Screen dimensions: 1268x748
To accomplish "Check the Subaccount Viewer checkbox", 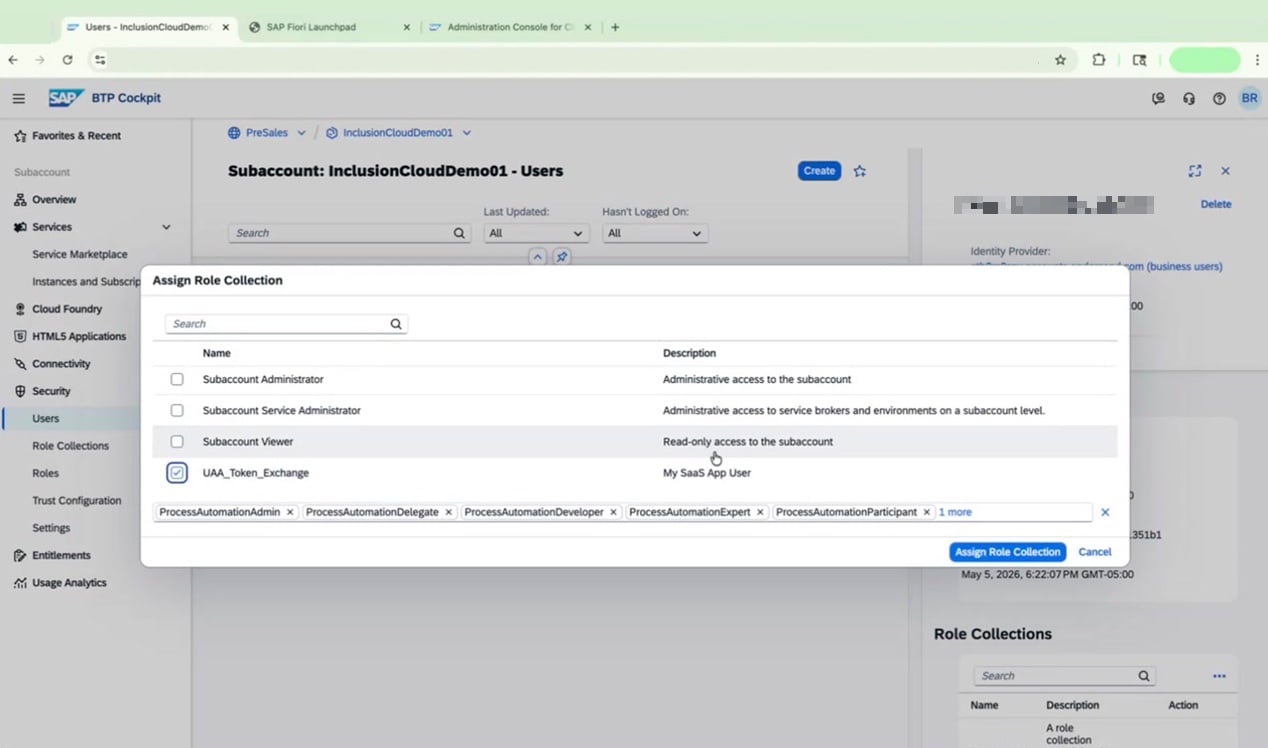I will pyautogui.click(x=177, y=442).
